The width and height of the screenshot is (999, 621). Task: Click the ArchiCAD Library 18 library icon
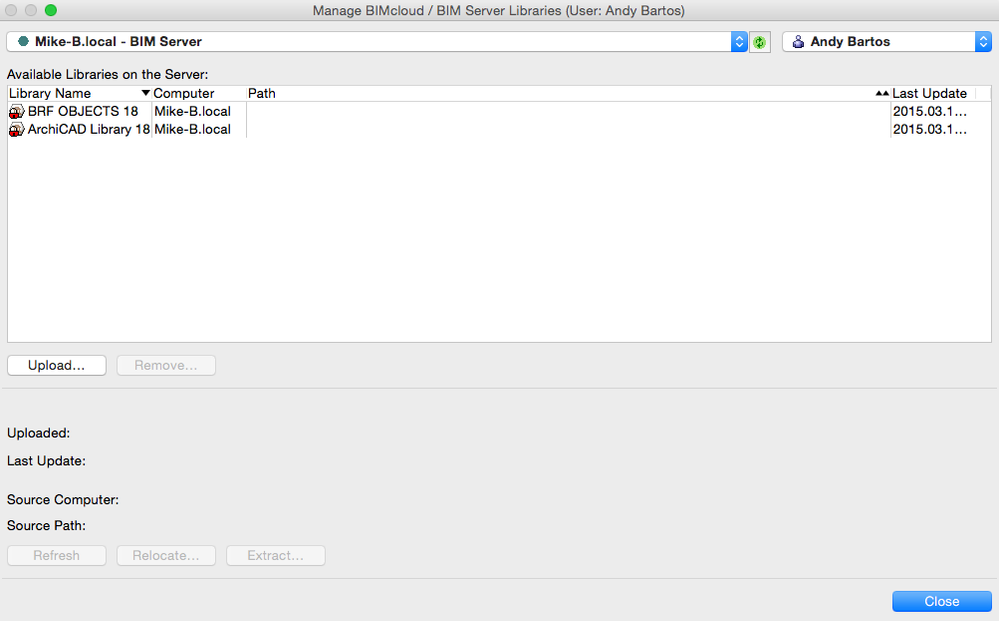[x=17, y=129]
